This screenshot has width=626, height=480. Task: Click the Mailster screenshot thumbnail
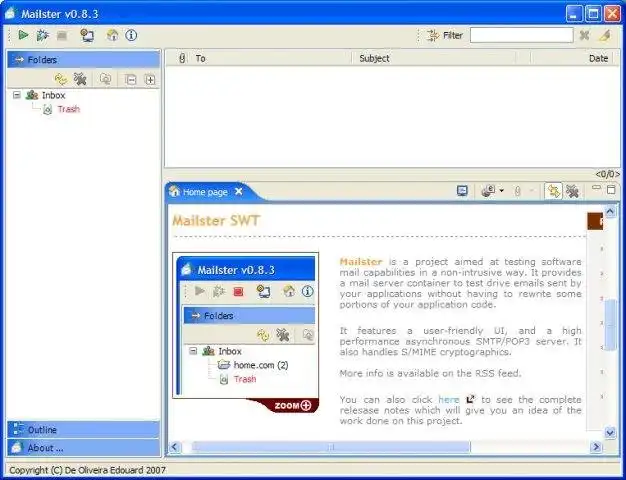[x=246, y=325]
